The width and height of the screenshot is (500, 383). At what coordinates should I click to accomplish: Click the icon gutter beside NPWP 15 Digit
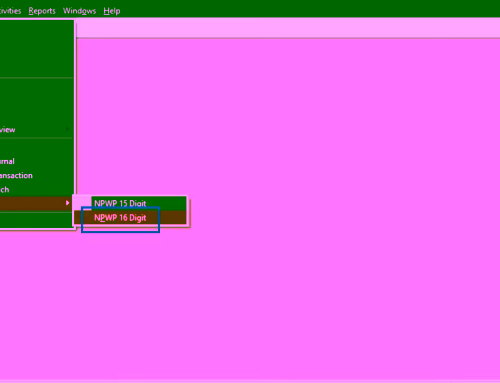coord(82,202)
